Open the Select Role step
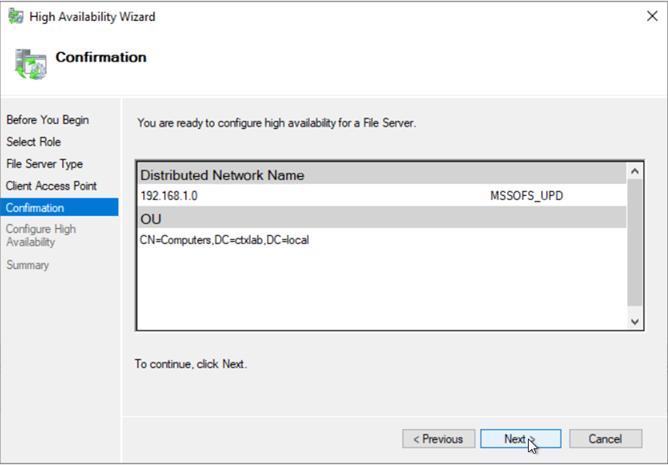 coord(33,142)
